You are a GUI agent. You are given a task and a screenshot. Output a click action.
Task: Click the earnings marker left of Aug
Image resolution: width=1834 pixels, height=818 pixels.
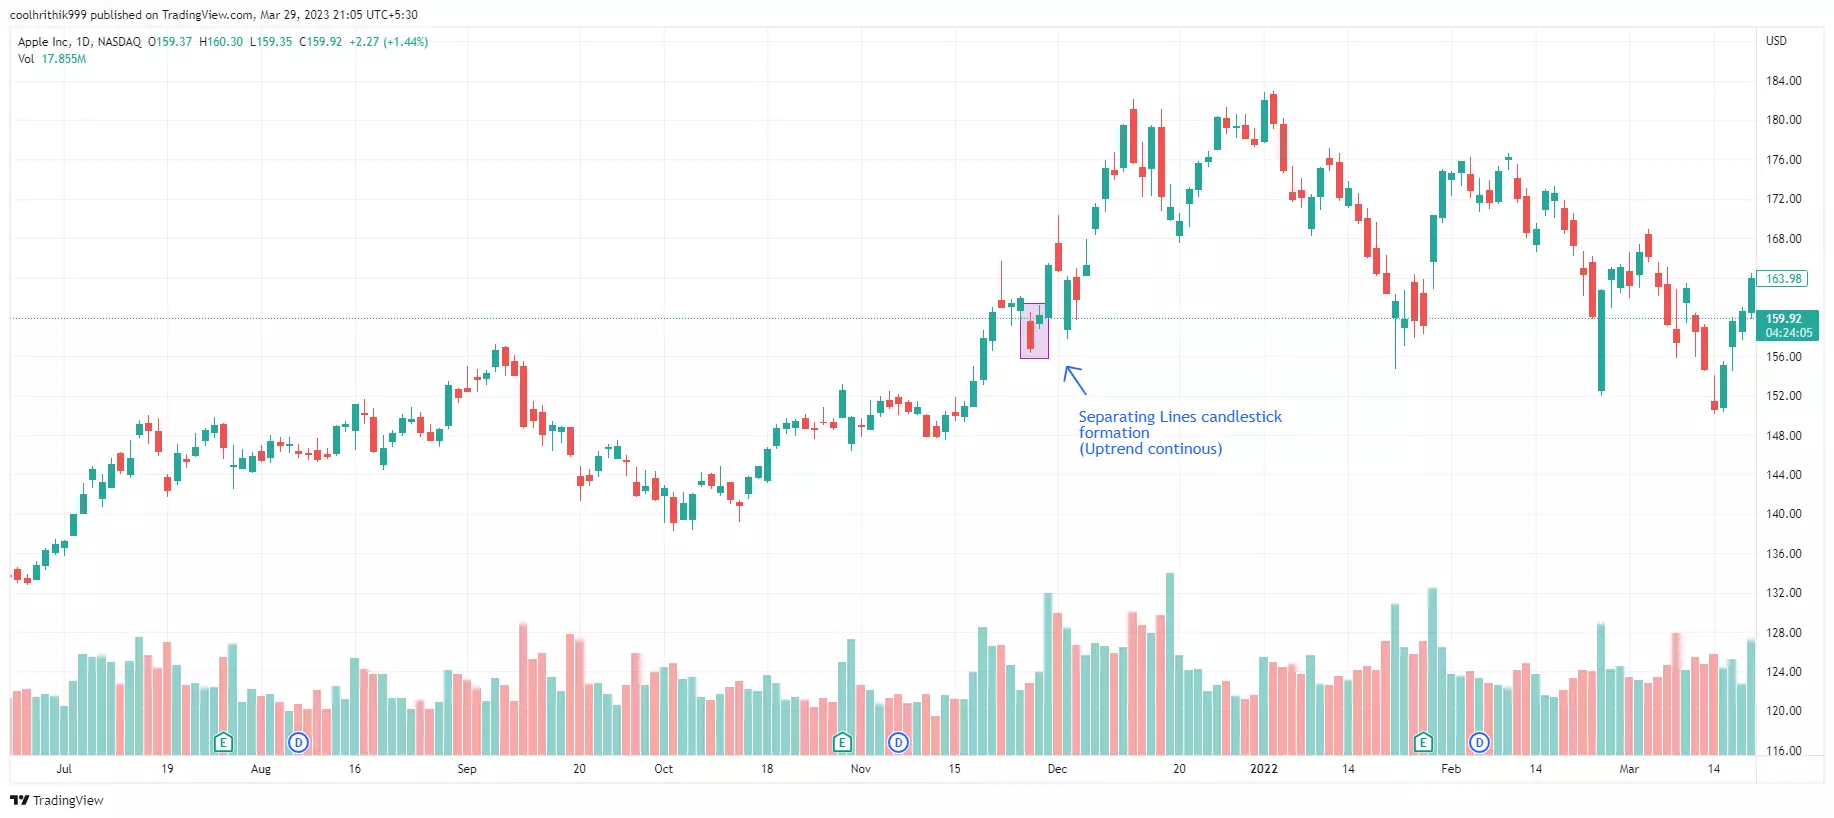coord(223,742)
